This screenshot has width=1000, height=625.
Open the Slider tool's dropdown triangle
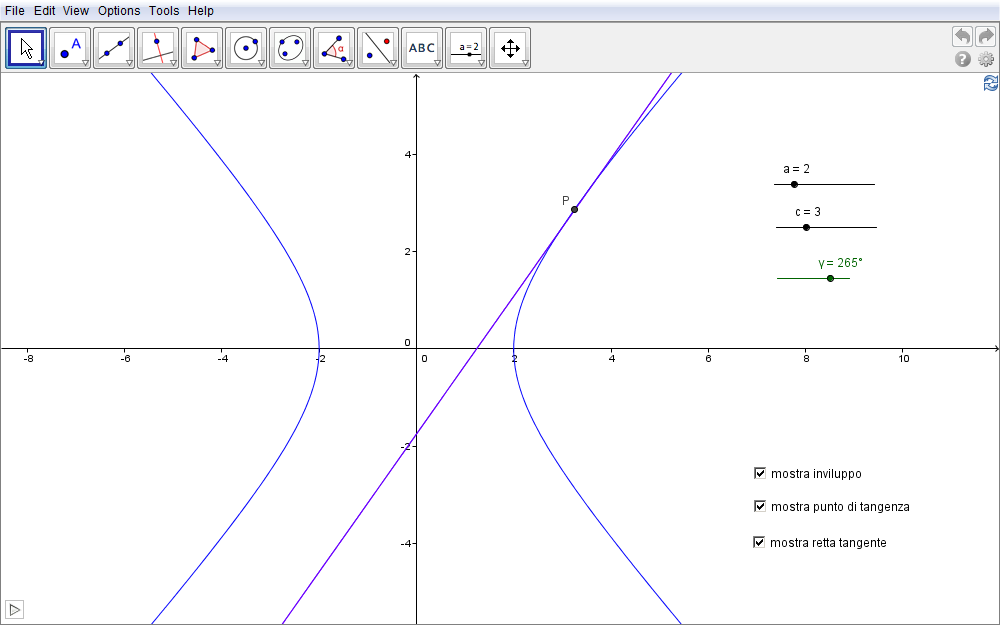(481, 63)
